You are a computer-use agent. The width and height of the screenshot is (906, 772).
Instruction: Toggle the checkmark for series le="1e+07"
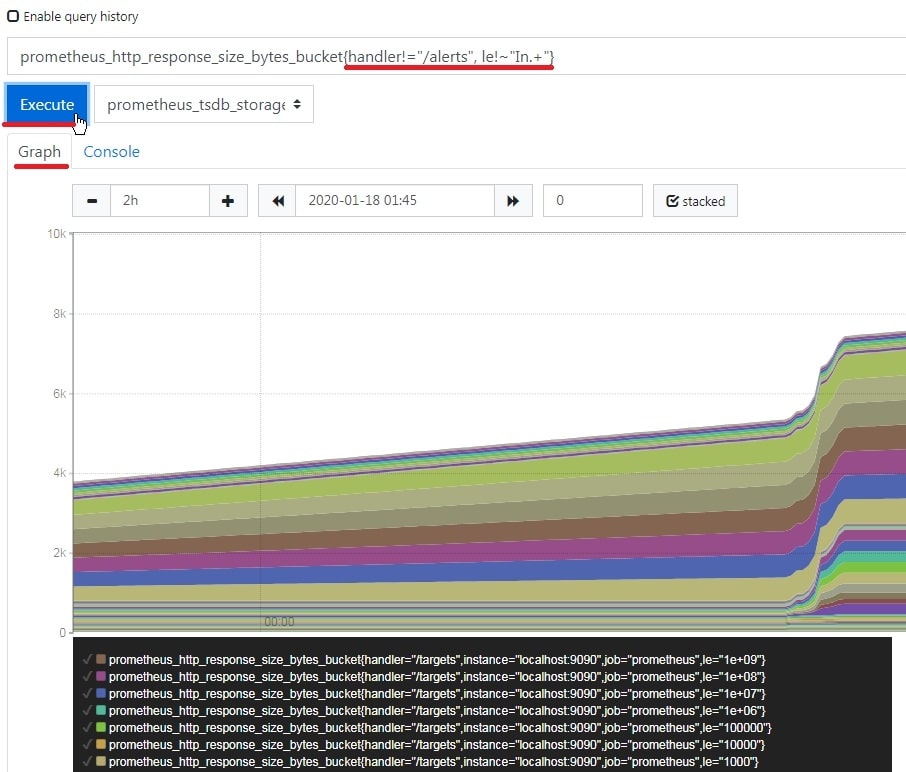[x=87, y=693]
